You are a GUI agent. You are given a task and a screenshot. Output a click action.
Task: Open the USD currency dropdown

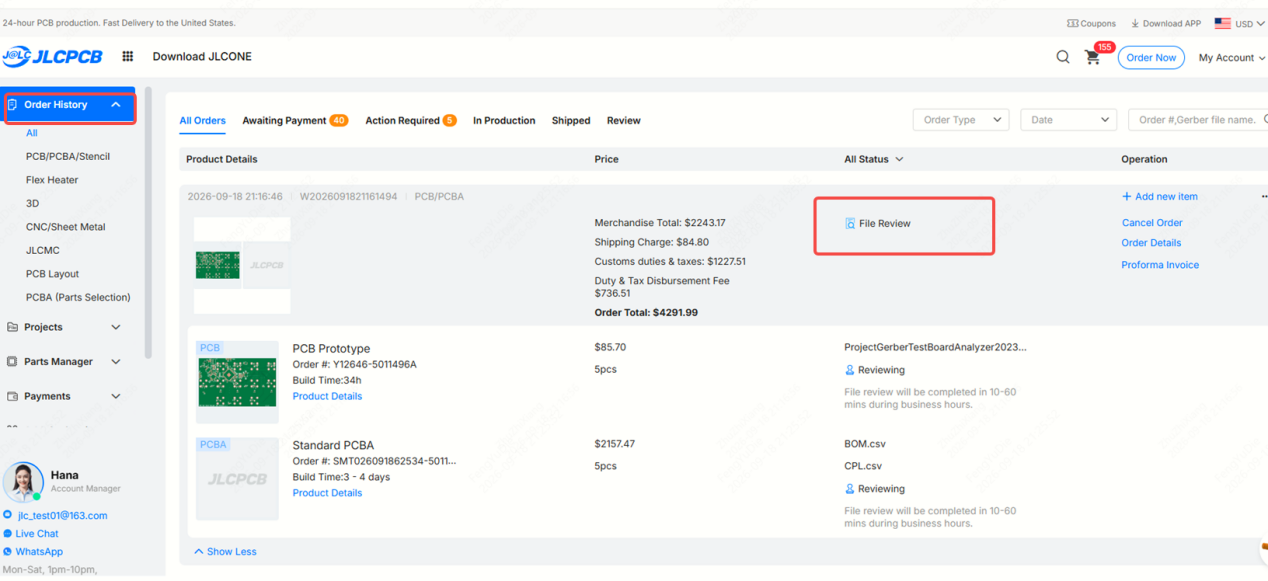pyautogui.click(x=1250, y=24)
